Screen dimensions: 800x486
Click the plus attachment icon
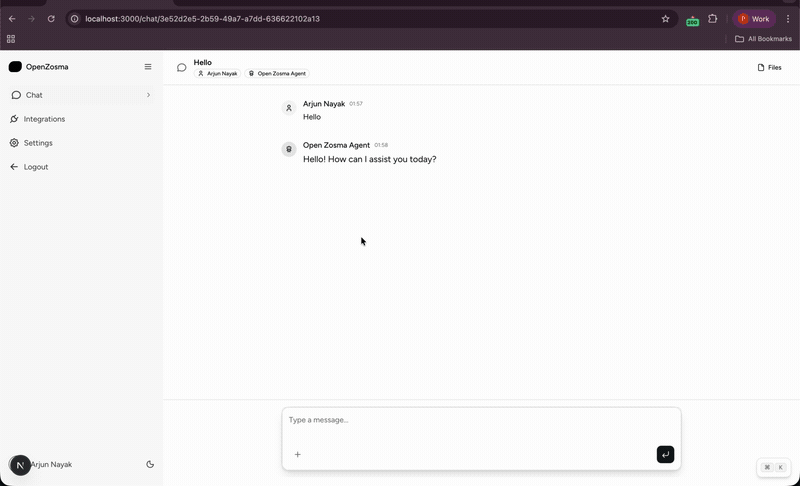297,455
